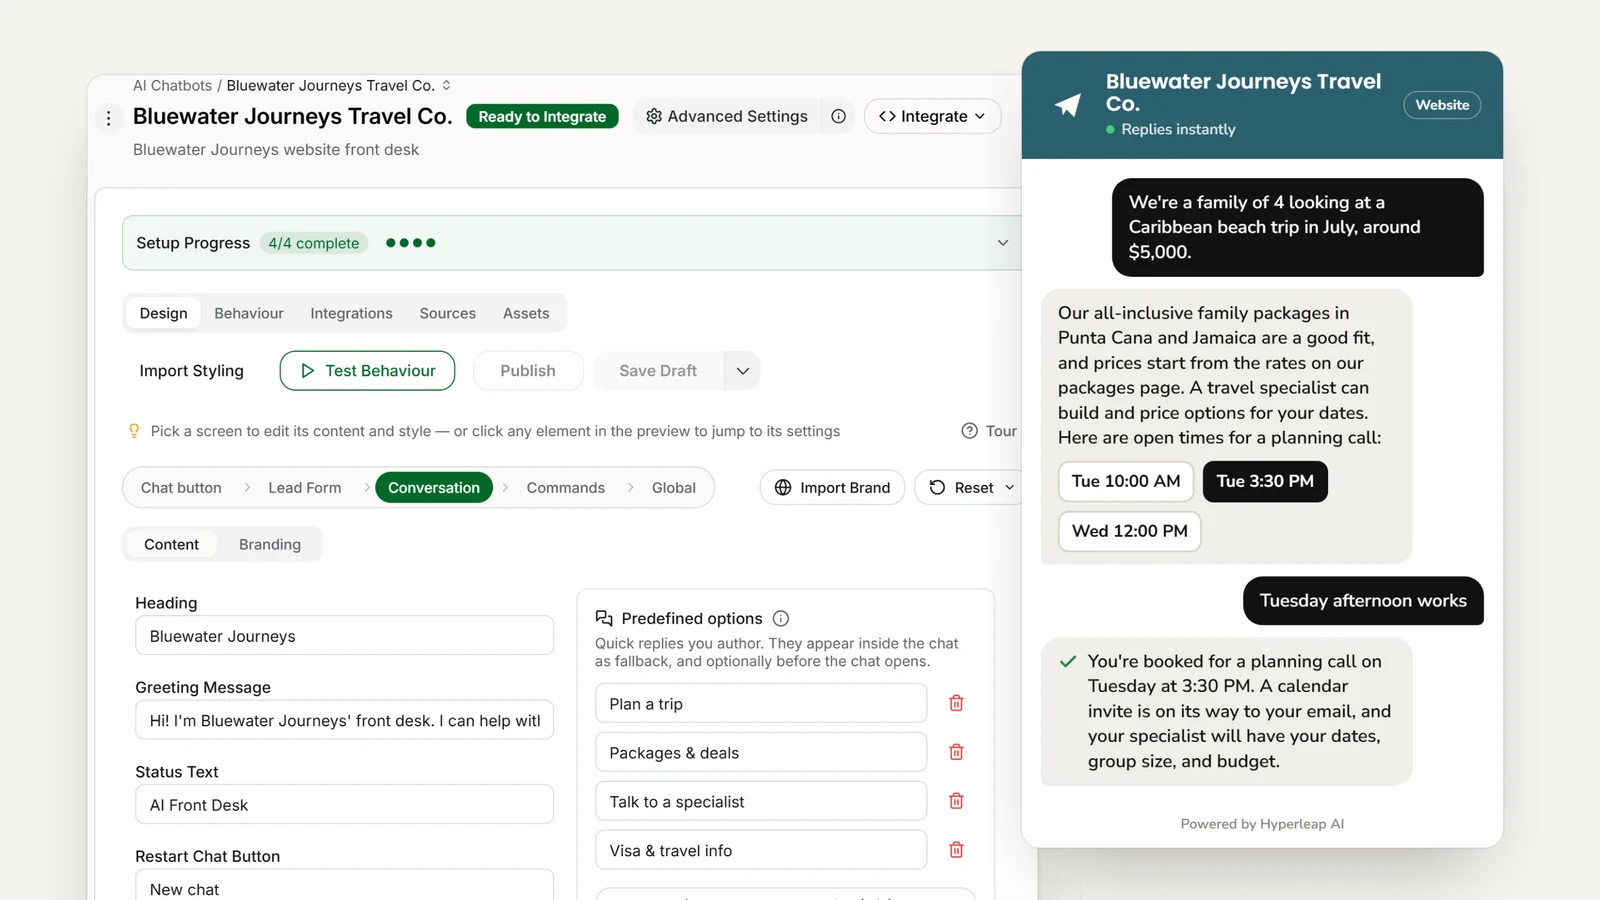Viewport: 1600px width, 900px height.
Task: Click the Heading input field
Action: pos(344,636)
